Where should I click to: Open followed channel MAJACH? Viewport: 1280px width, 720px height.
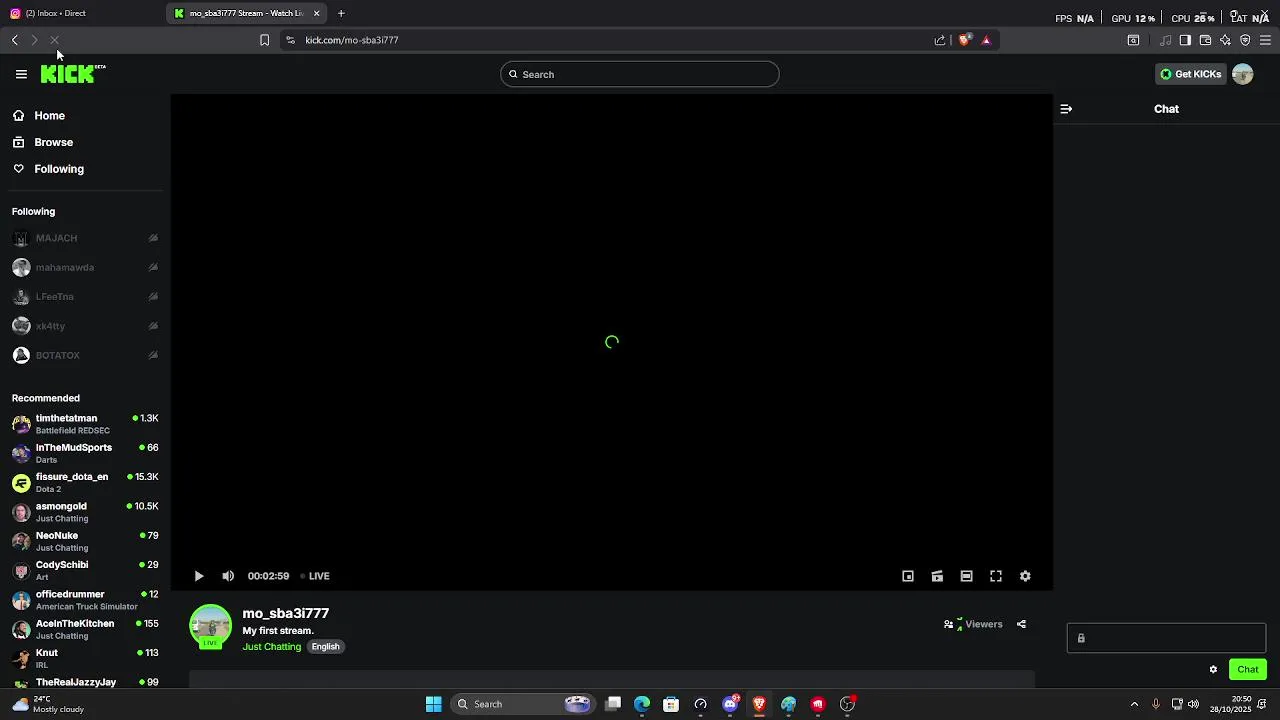85,238
